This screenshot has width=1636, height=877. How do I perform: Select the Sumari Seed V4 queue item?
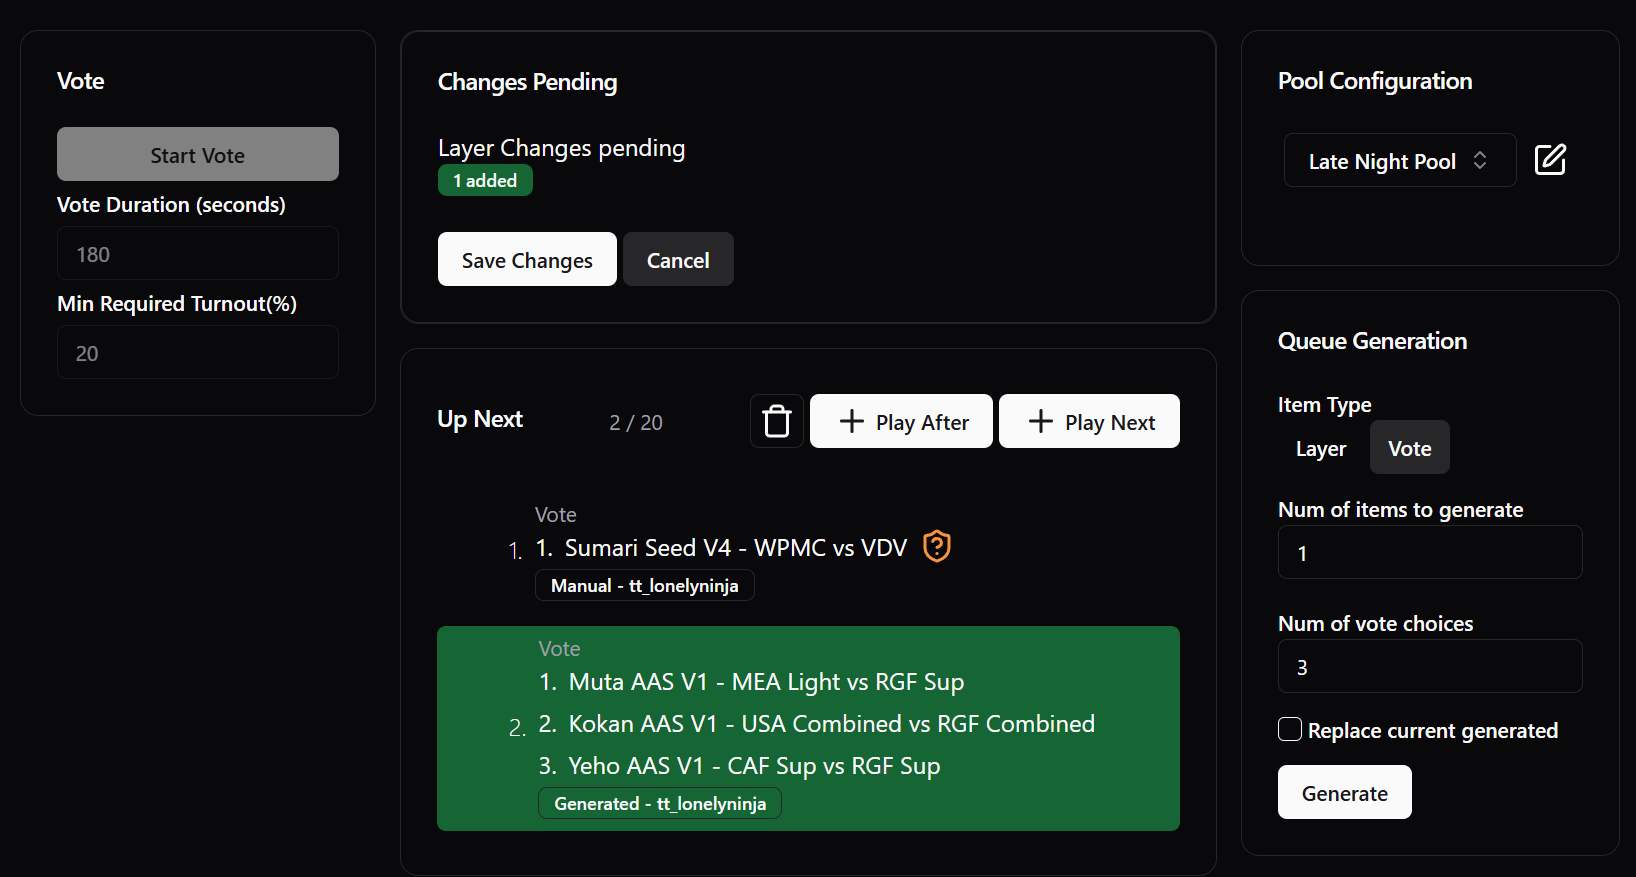[808, 551]
